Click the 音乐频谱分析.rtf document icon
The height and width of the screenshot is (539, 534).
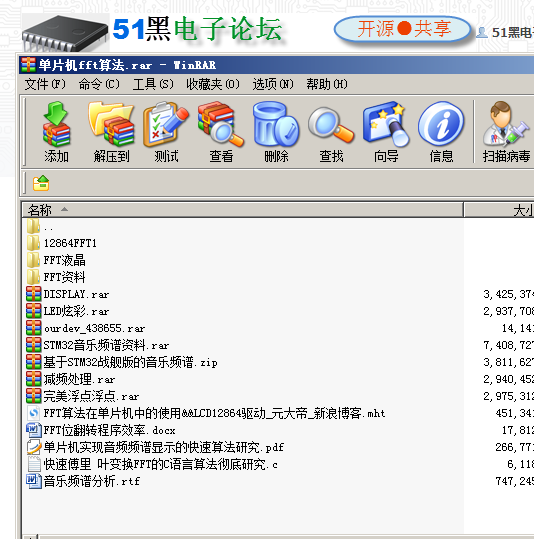coord(34,481)
